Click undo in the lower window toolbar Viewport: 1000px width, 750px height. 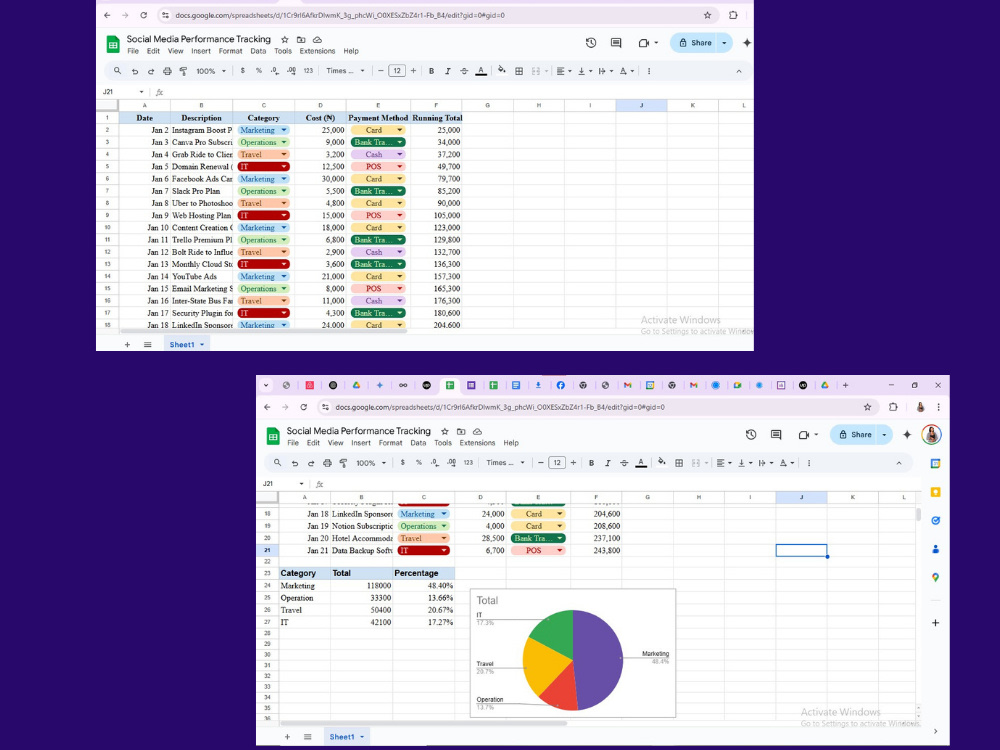(295, 463)
